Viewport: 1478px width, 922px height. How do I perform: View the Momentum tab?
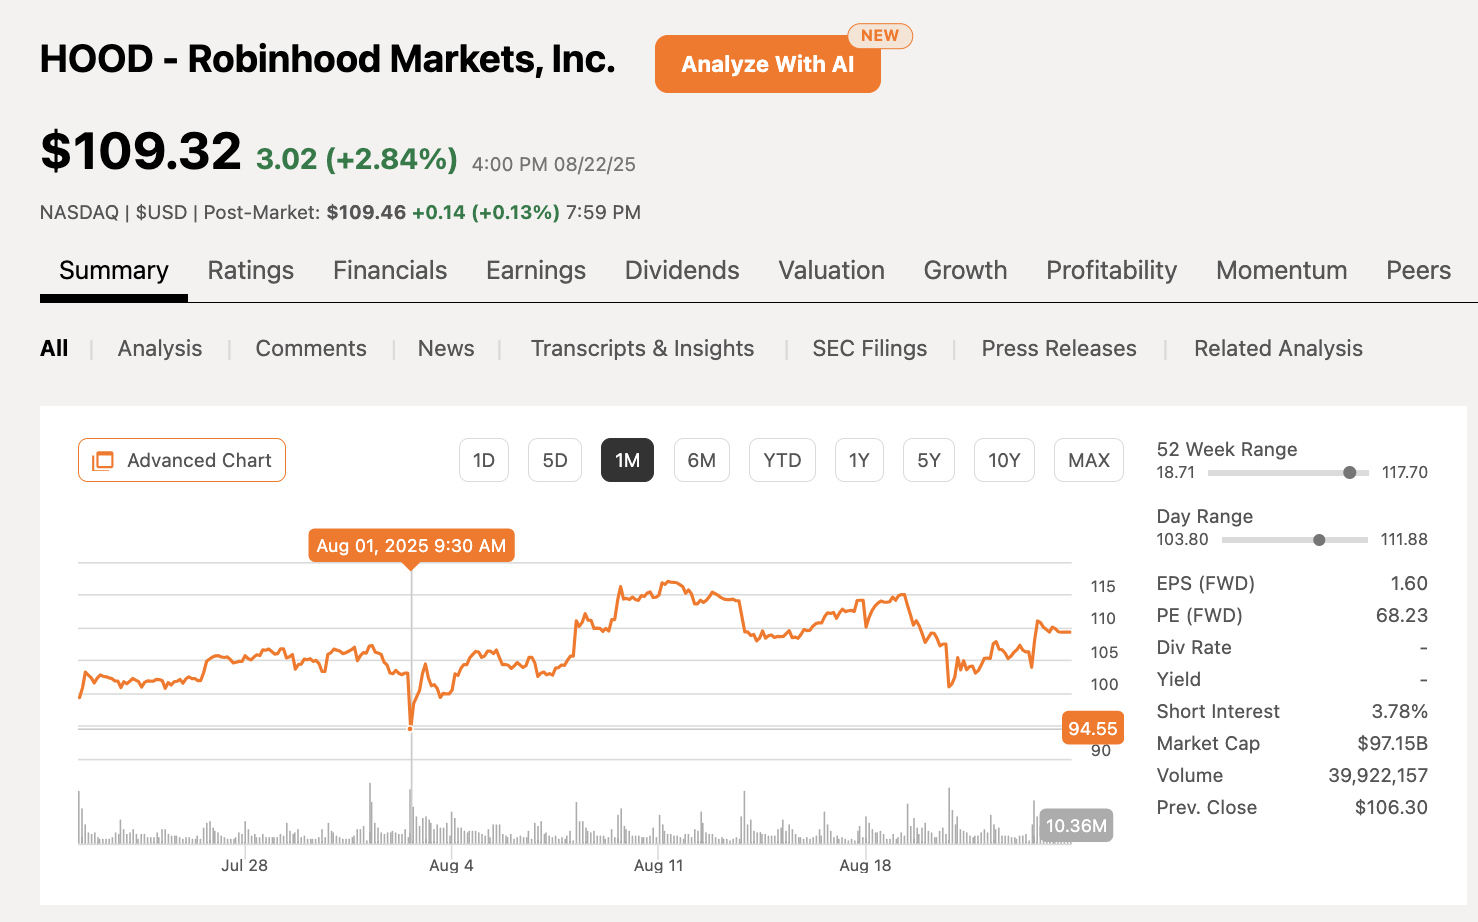coord(1281,270)
